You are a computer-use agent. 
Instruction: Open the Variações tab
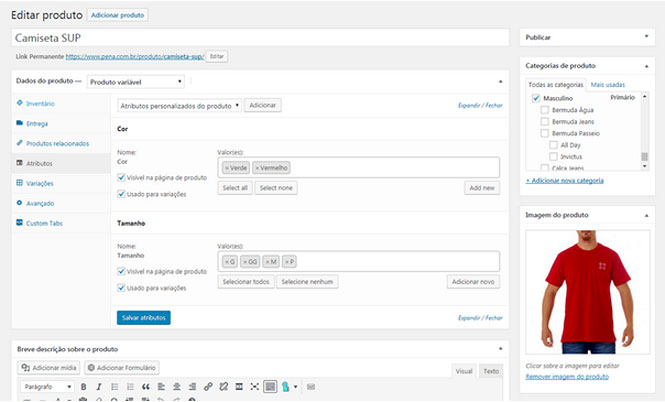[41, 183]
